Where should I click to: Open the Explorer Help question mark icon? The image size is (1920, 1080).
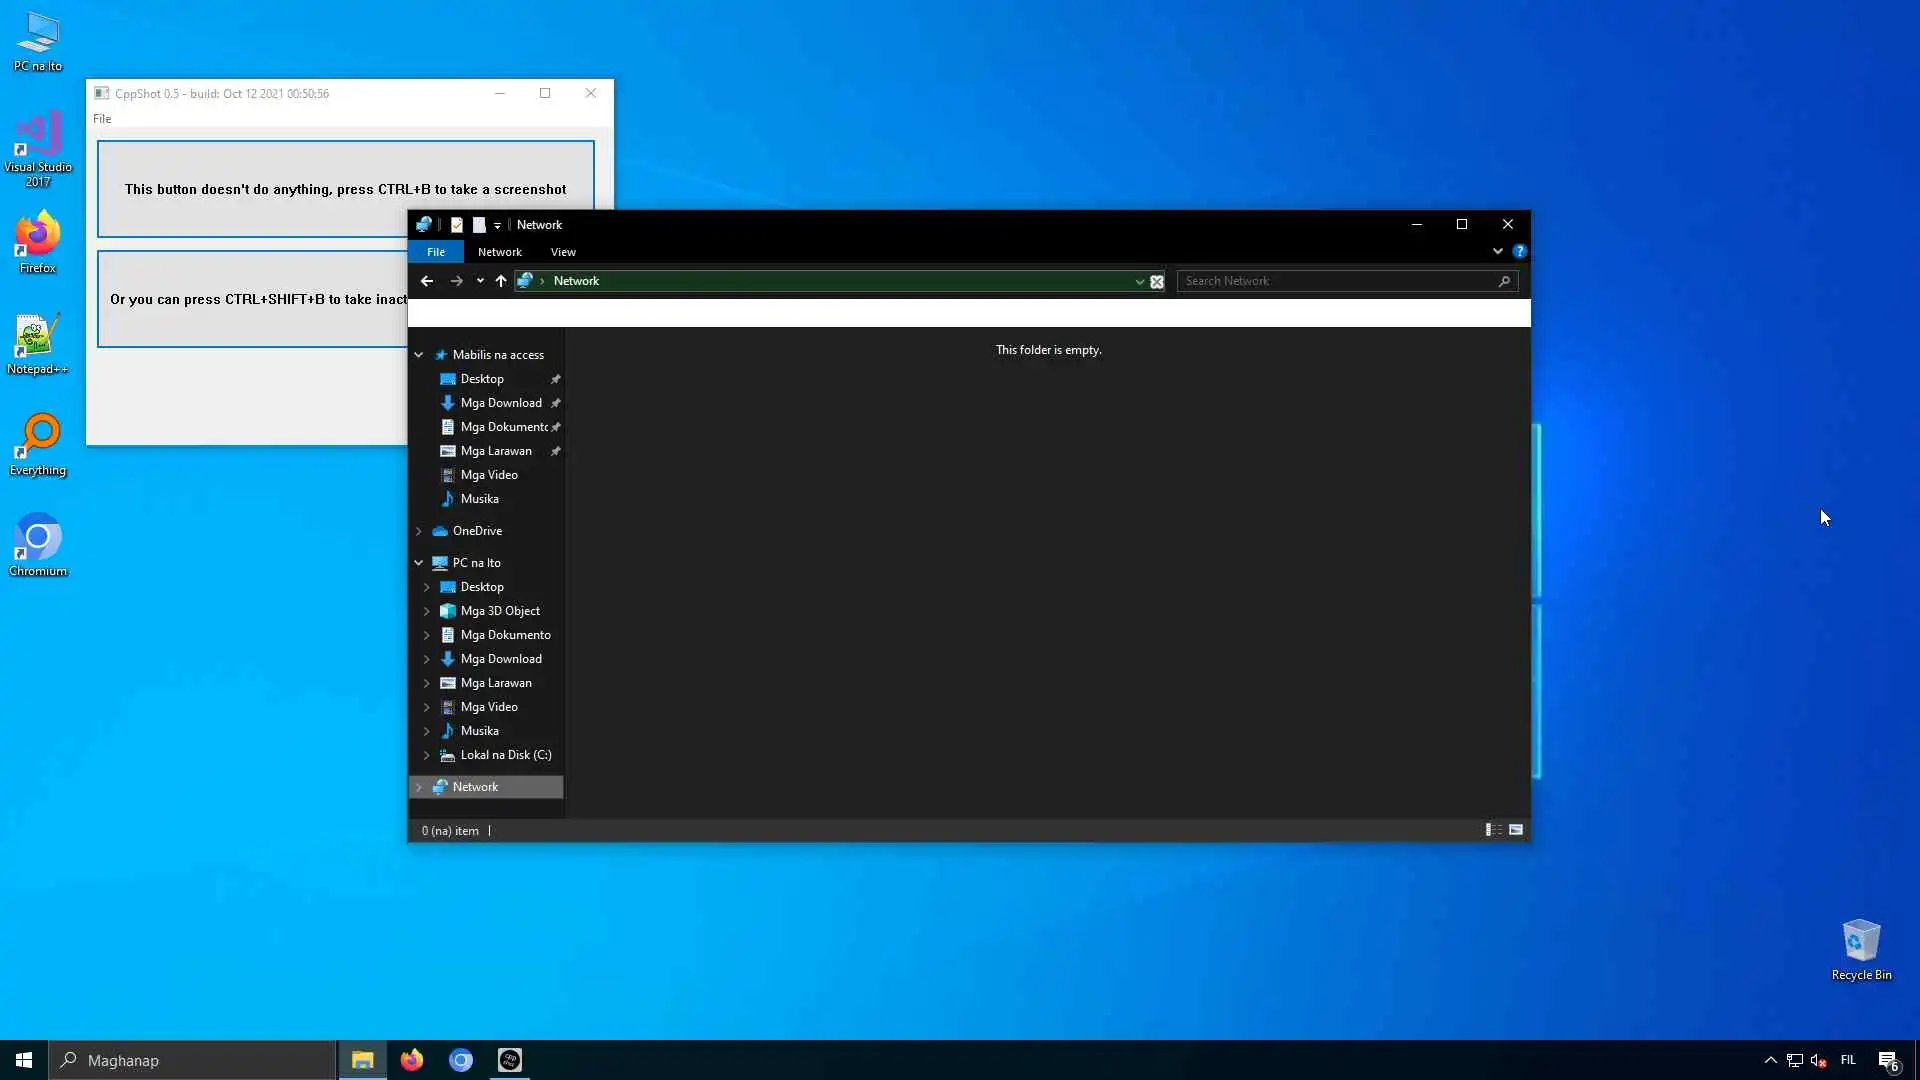coord(1519,251)
